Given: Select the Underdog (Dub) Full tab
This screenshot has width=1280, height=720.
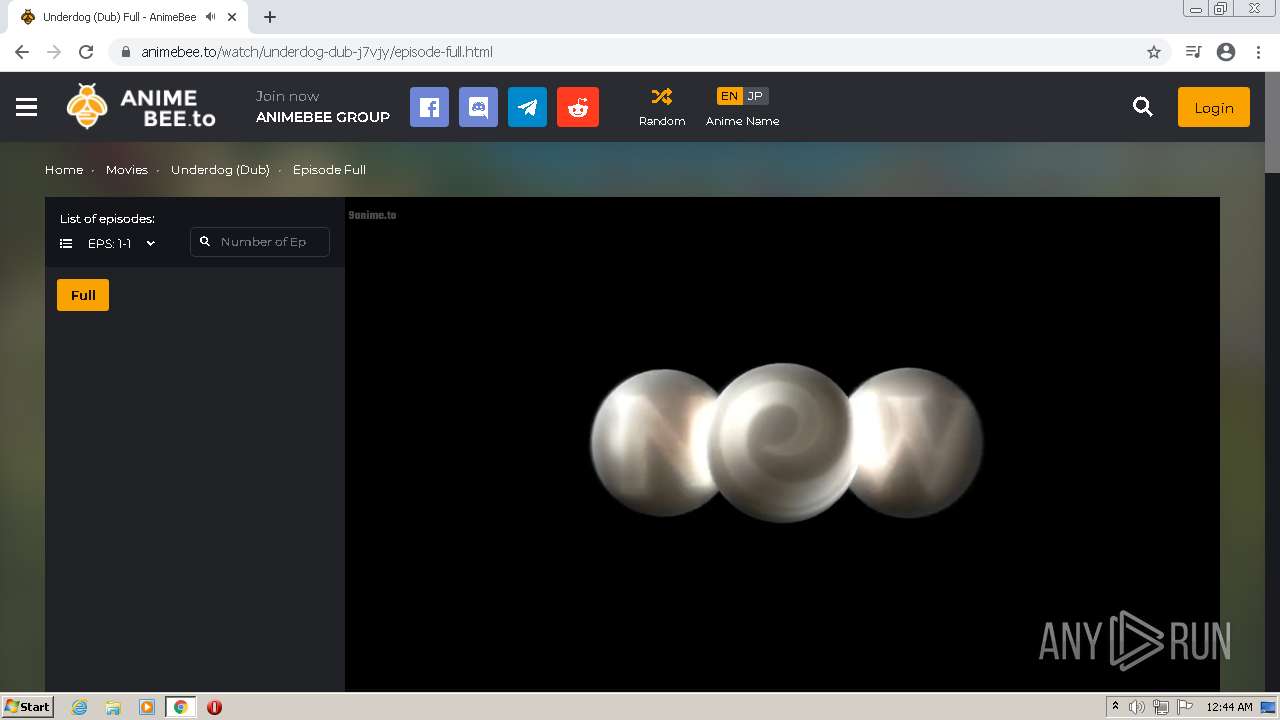Looking at the screenshot, I should (127, 17).
